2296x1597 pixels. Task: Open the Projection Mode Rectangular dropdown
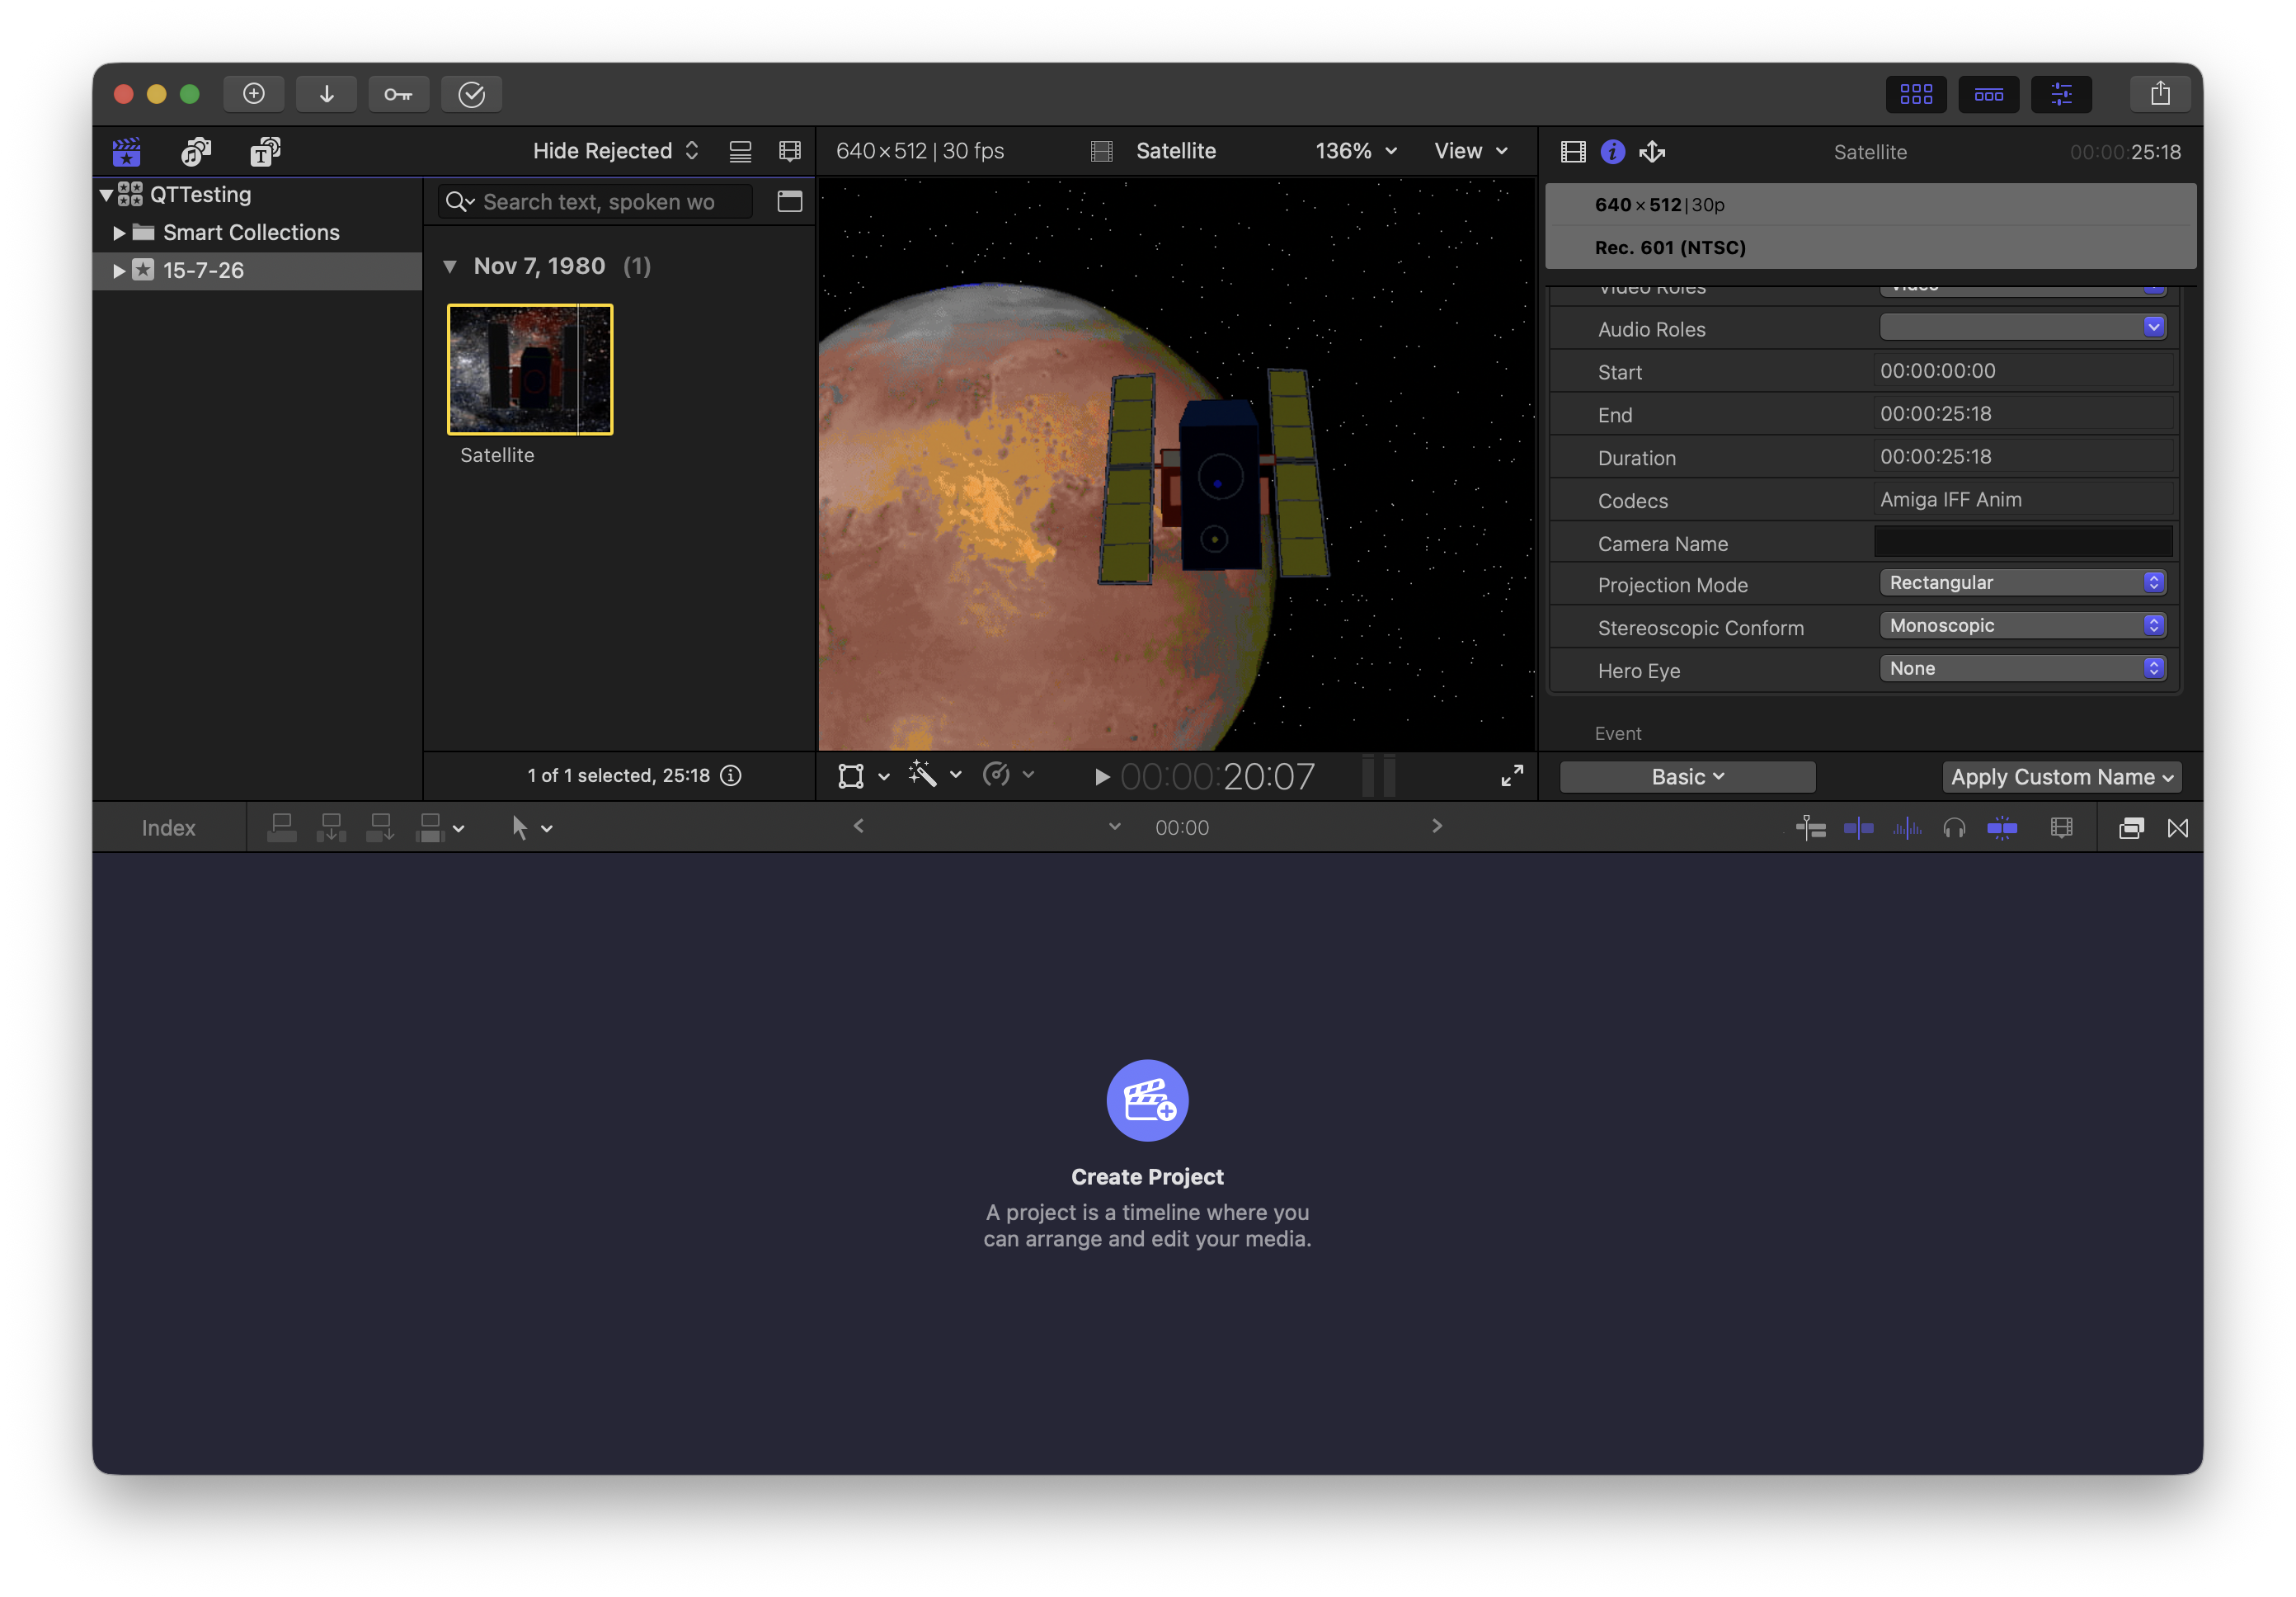point(2022,583)
